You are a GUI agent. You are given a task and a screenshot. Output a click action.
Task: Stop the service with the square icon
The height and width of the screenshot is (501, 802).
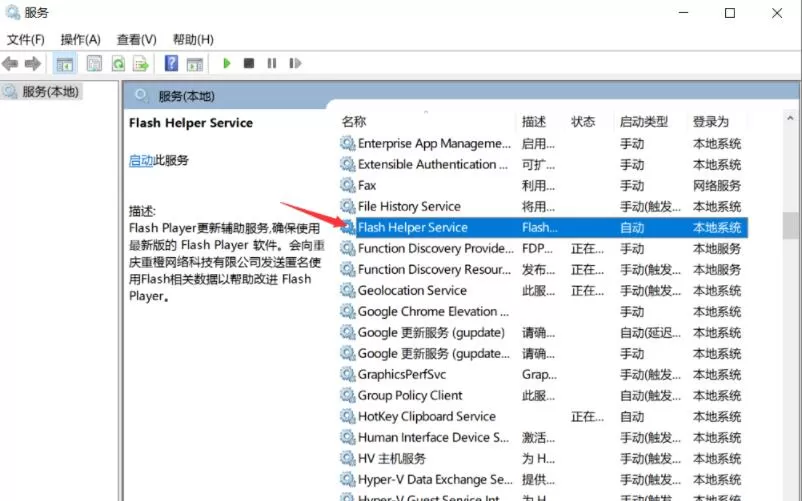coord(249,63)
